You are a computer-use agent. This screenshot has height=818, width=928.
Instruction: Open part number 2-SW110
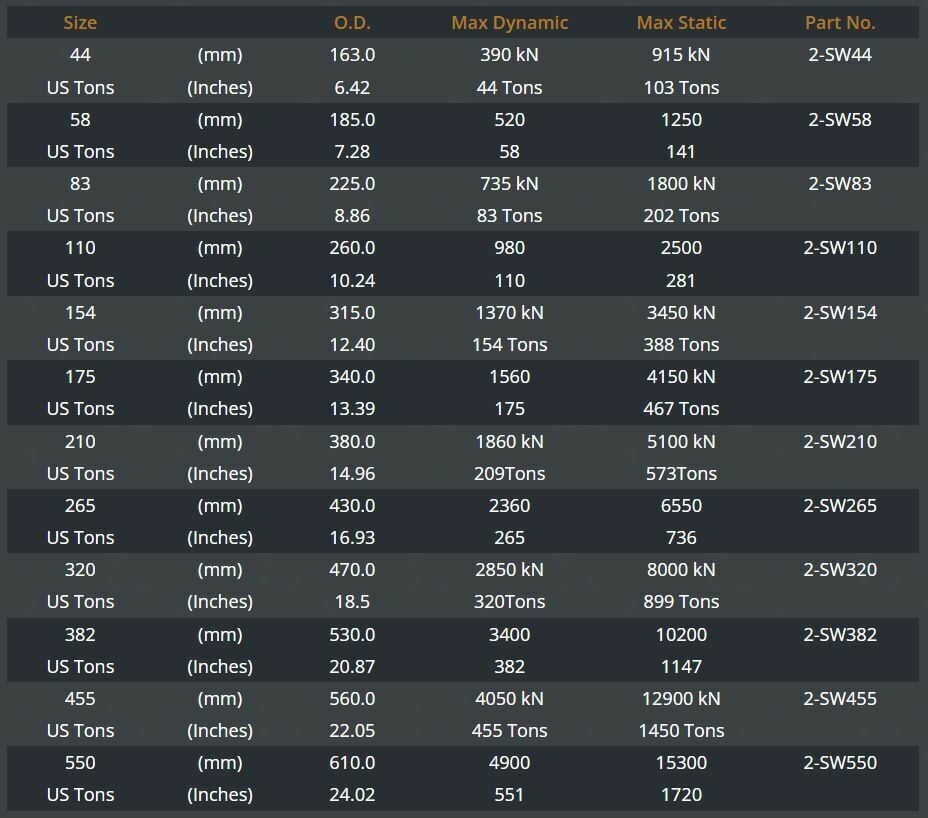[x=840, y=248]
